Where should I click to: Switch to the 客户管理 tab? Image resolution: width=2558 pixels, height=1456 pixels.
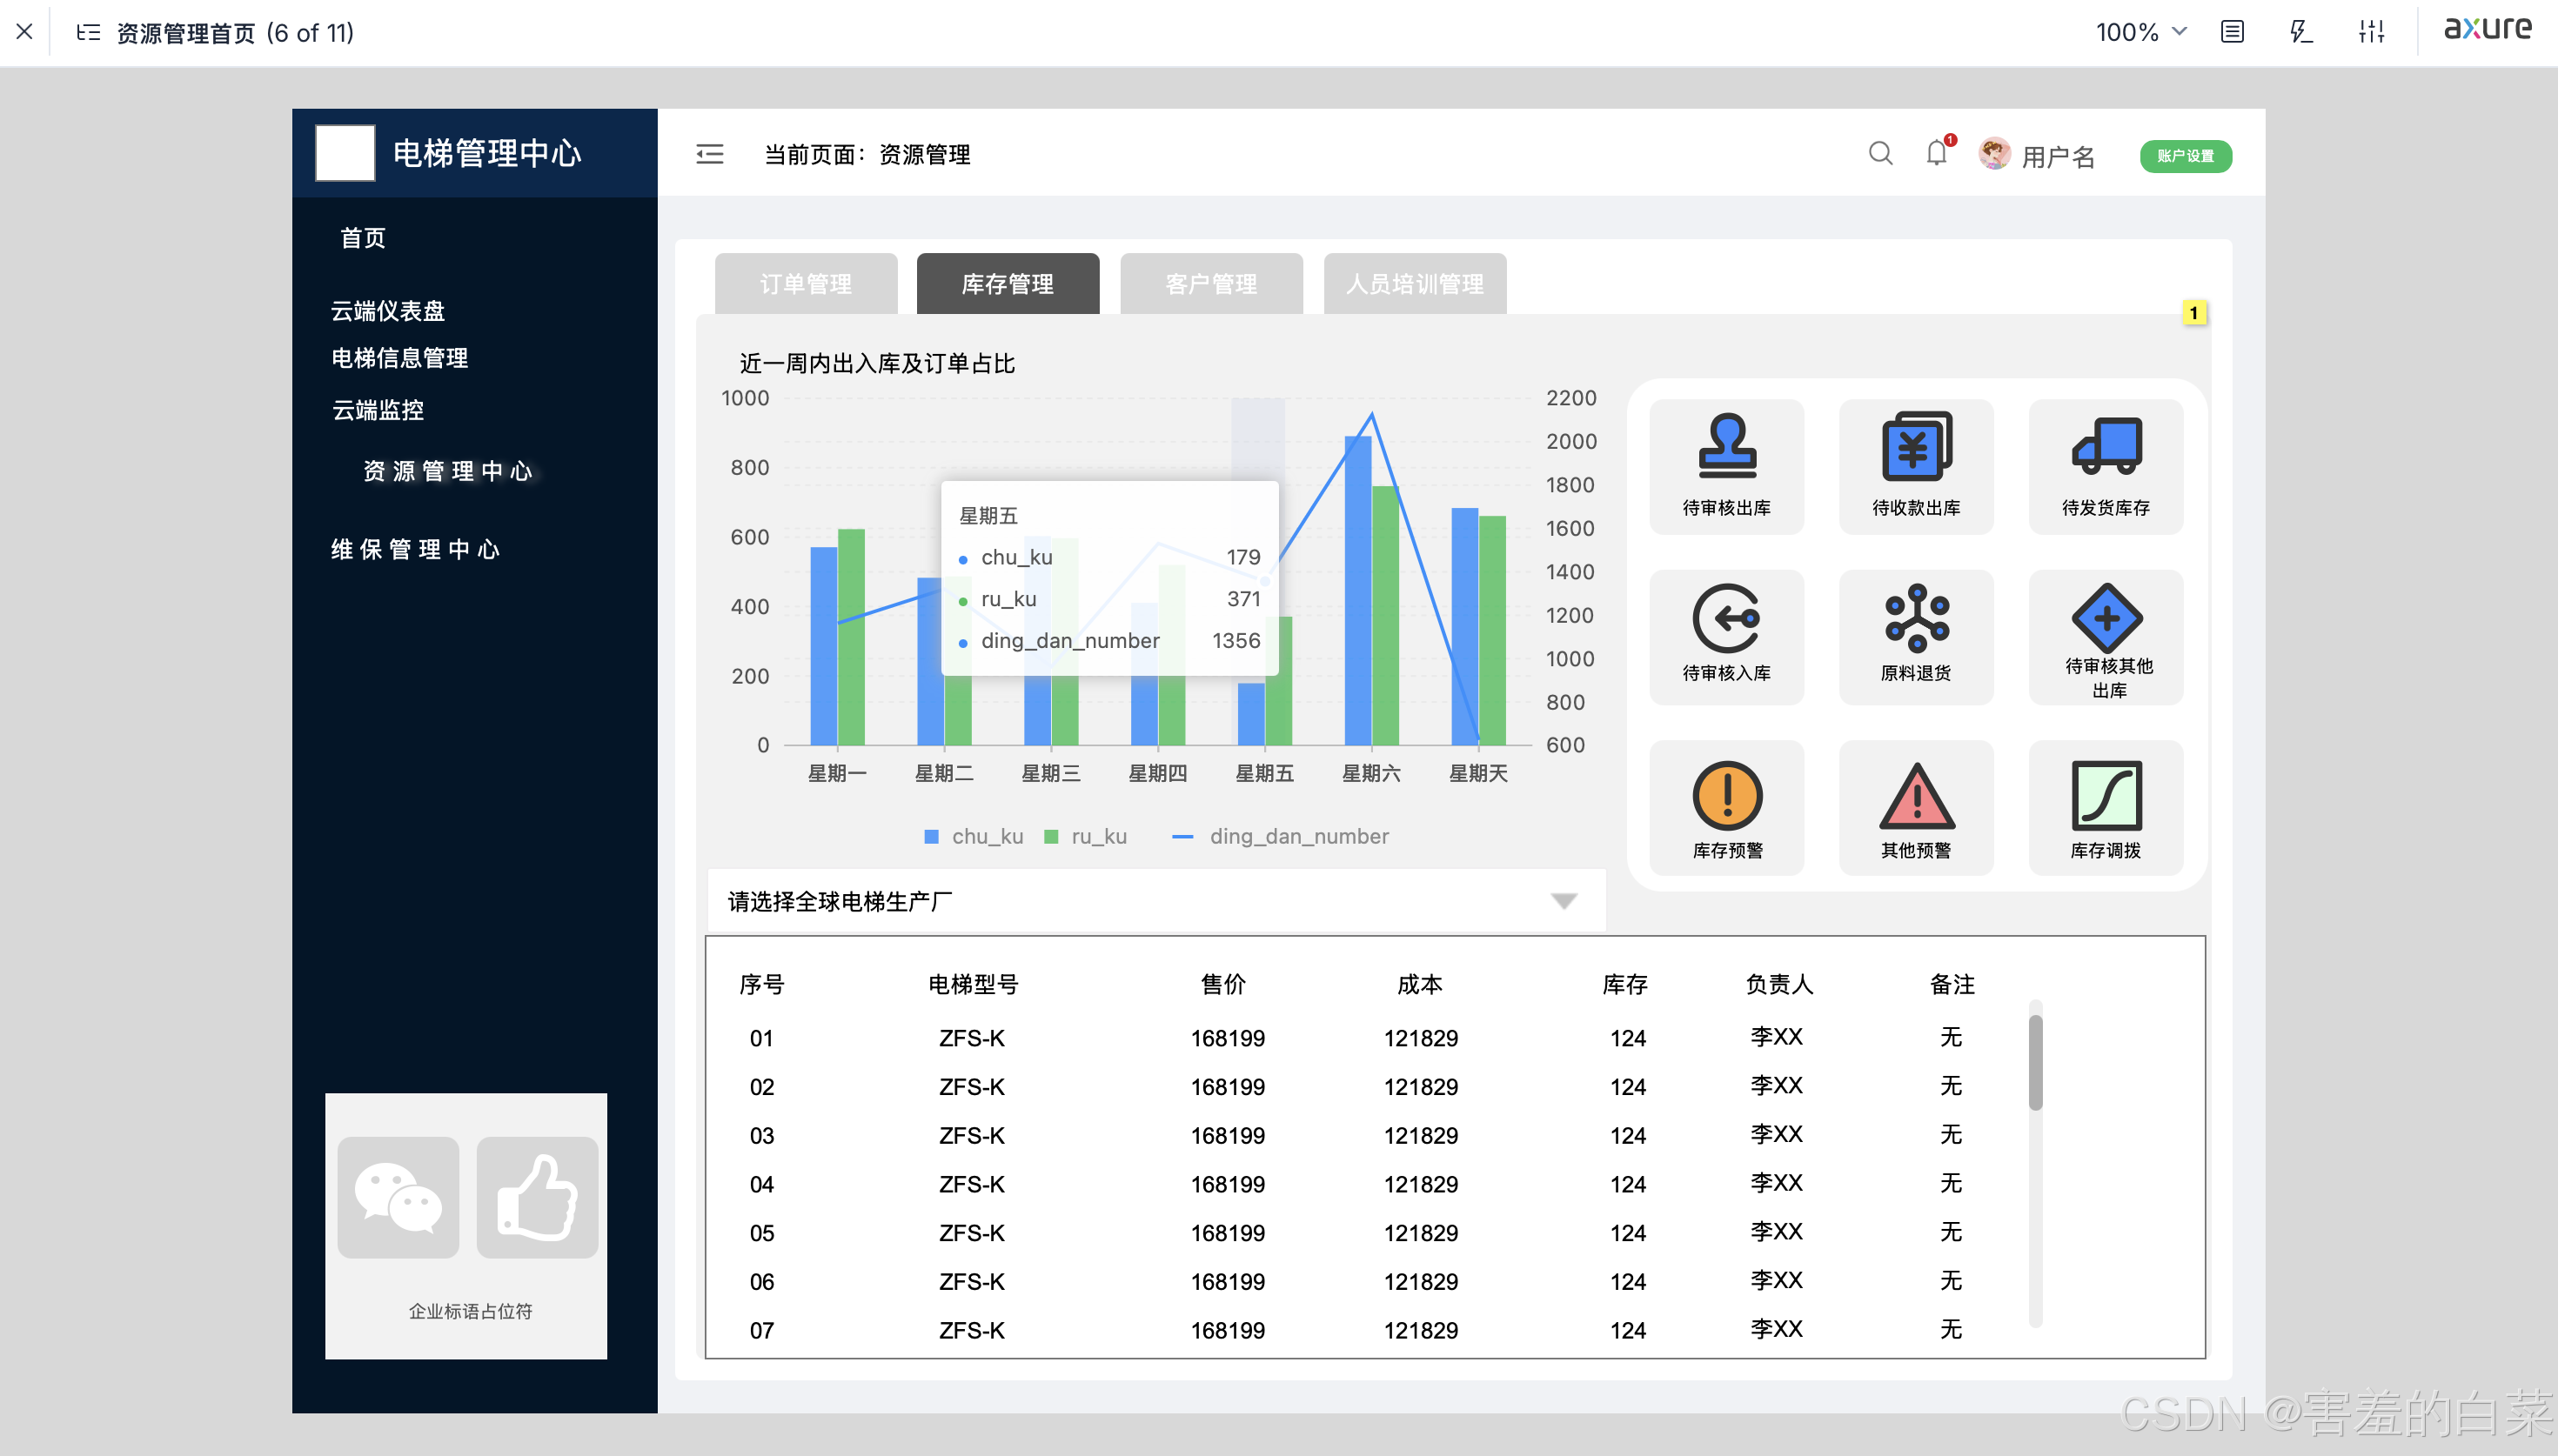(1210, 284)
